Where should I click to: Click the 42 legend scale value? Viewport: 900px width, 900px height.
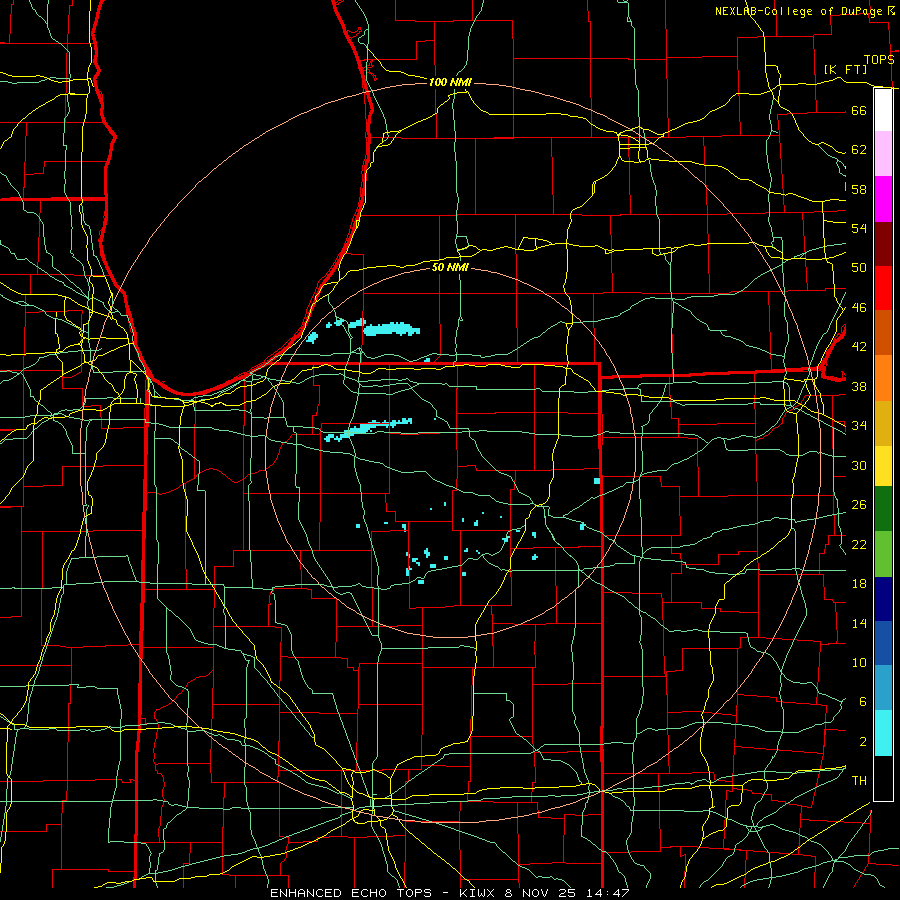coord(859,347)
